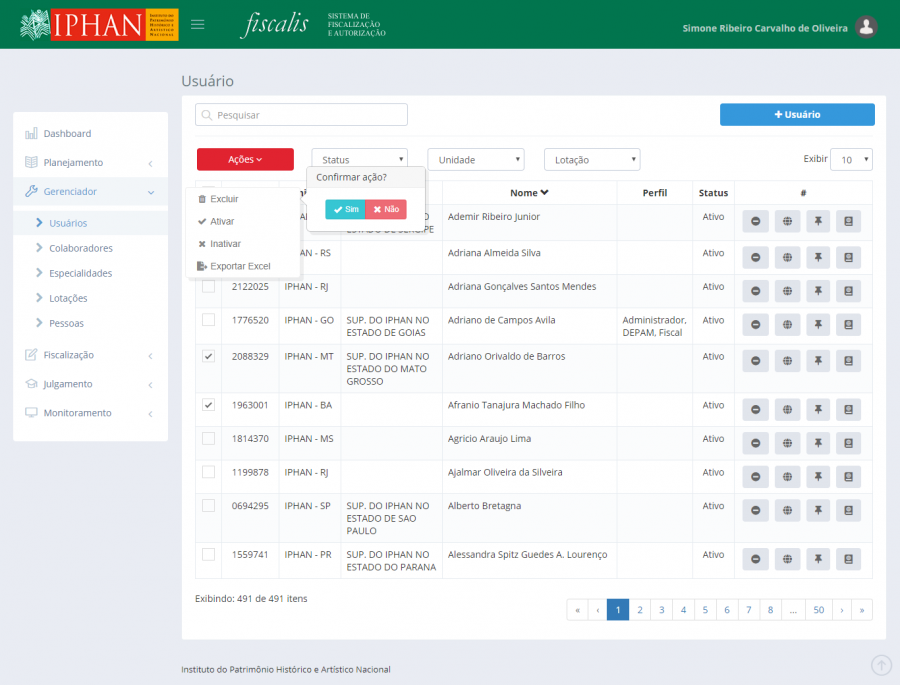Screen dimensions: 900x685
Task: Uncheck the checkbox for Afranio Tanajura Machado Filho
Action: coord(208,405)
